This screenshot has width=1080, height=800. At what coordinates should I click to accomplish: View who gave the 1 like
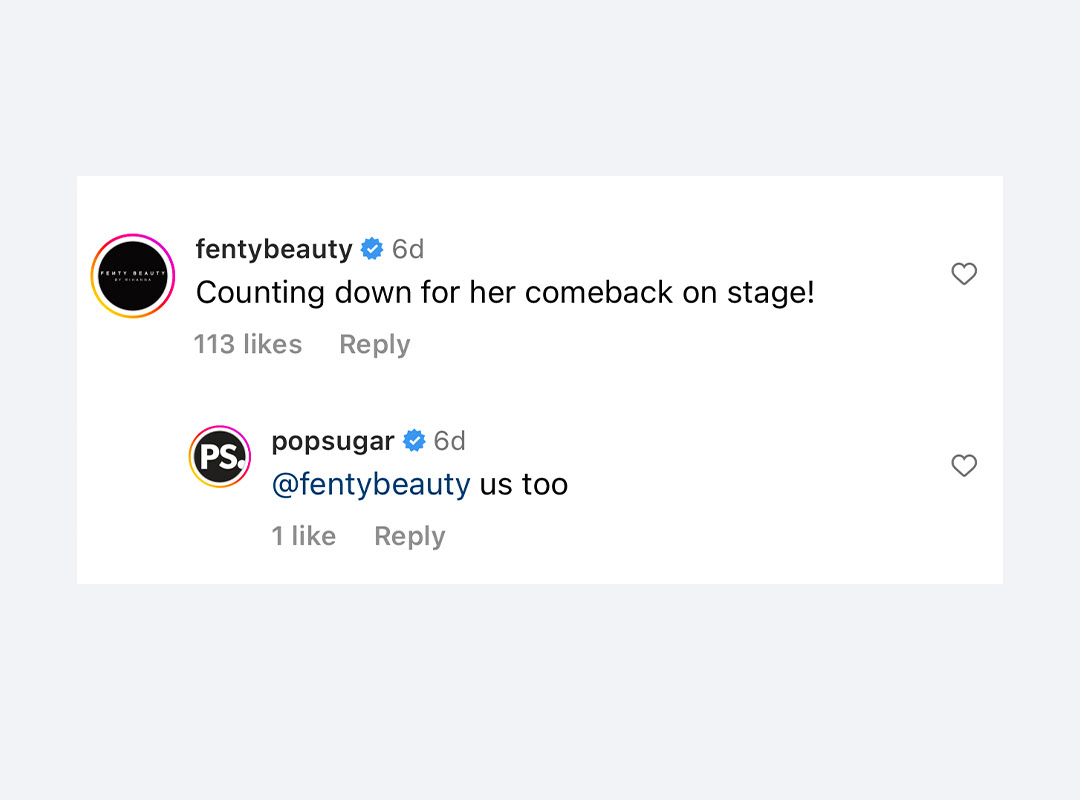tap(304, 535)
